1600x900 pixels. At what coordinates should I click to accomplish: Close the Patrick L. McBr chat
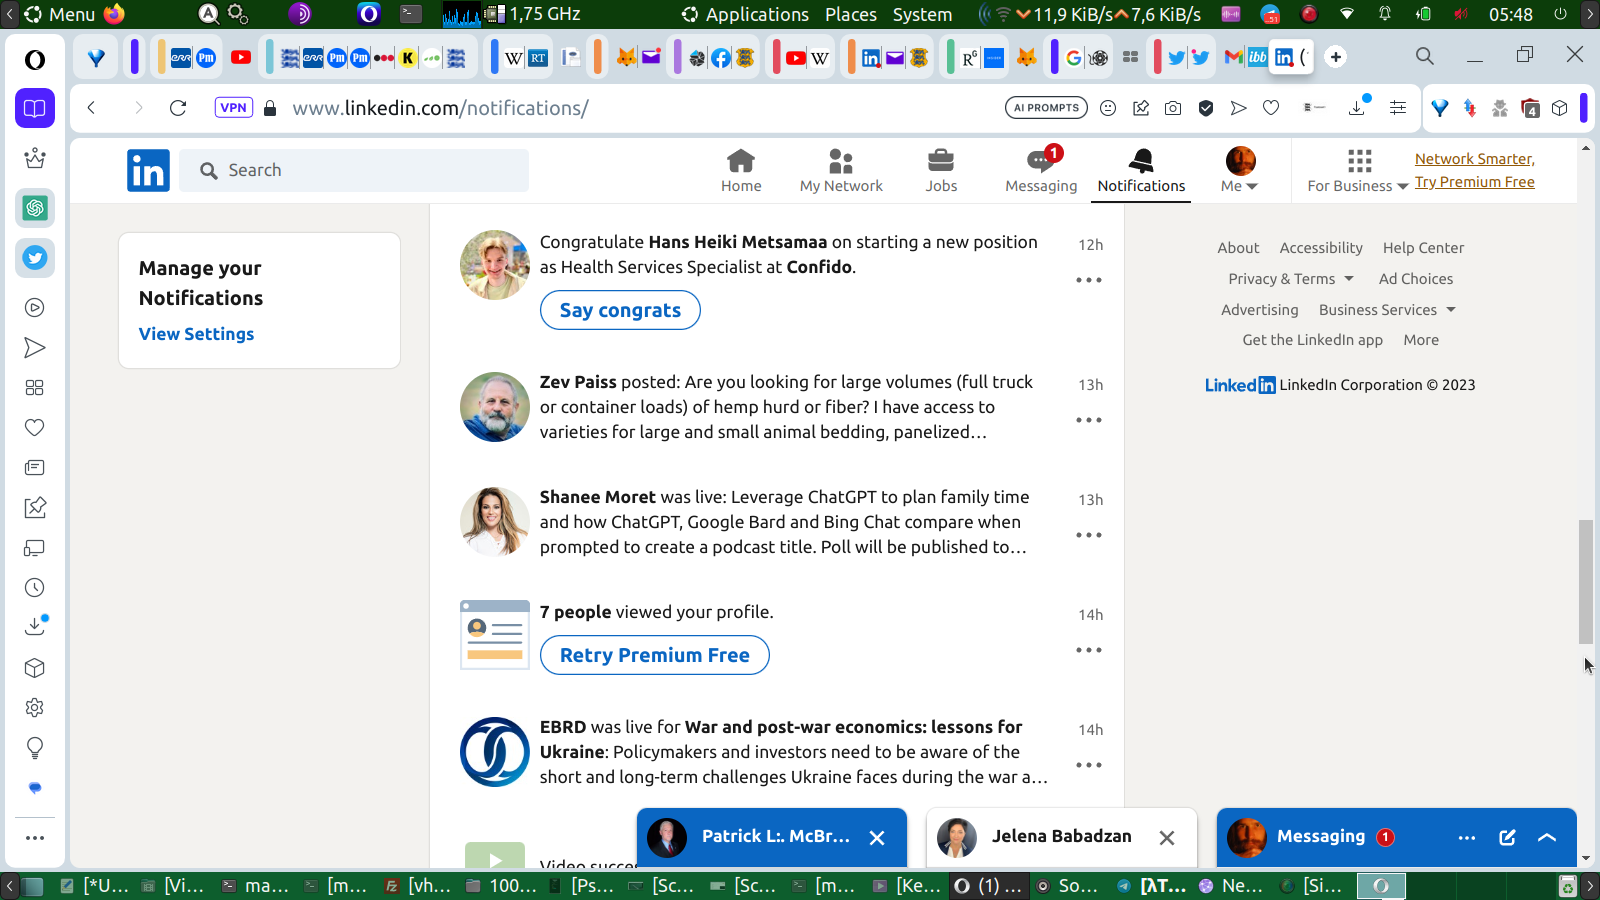pos(877,838)
